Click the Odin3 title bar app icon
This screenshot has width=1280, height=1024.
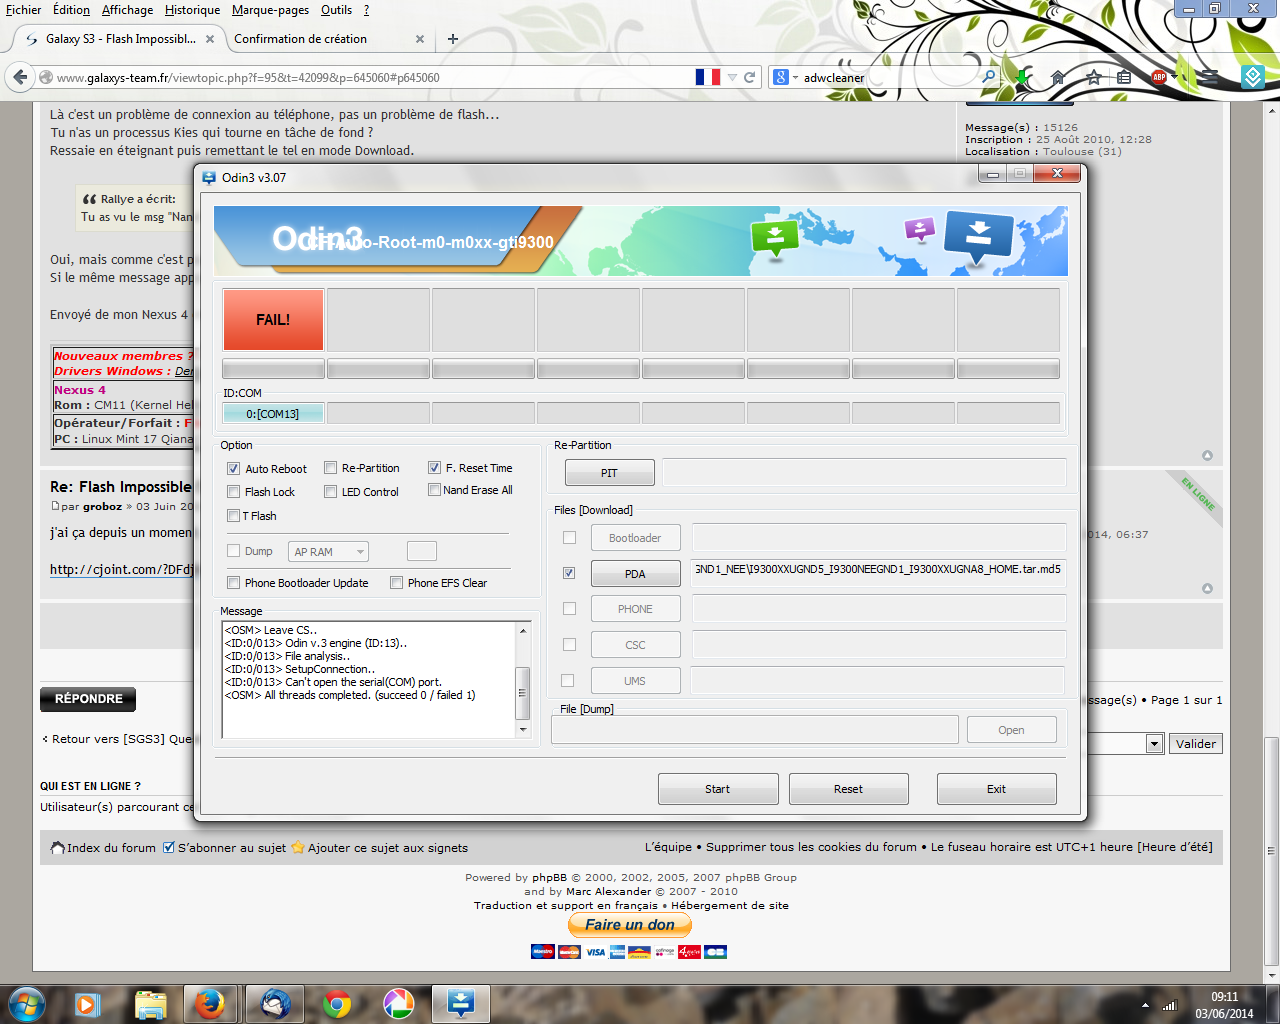click(x=209, y=178)
